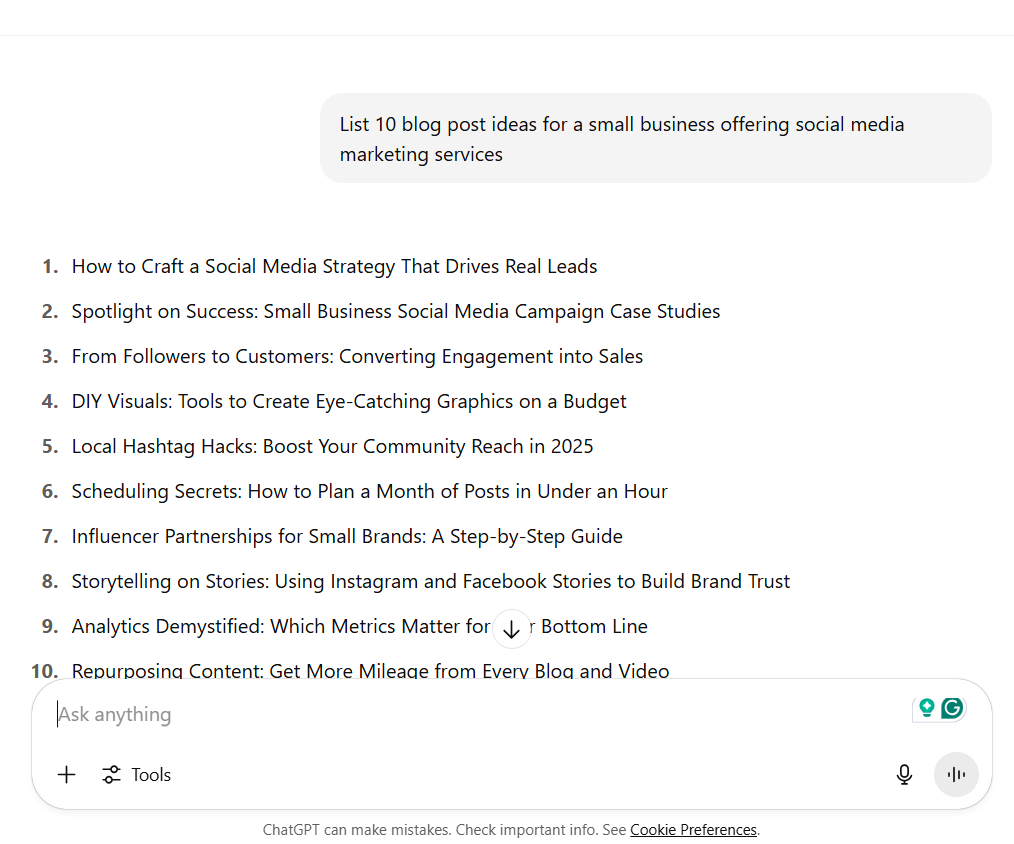The height and width of the screenshot is (844, 1014).
Task: Click the Repurposing Content list item
Action: coord(370,671)
